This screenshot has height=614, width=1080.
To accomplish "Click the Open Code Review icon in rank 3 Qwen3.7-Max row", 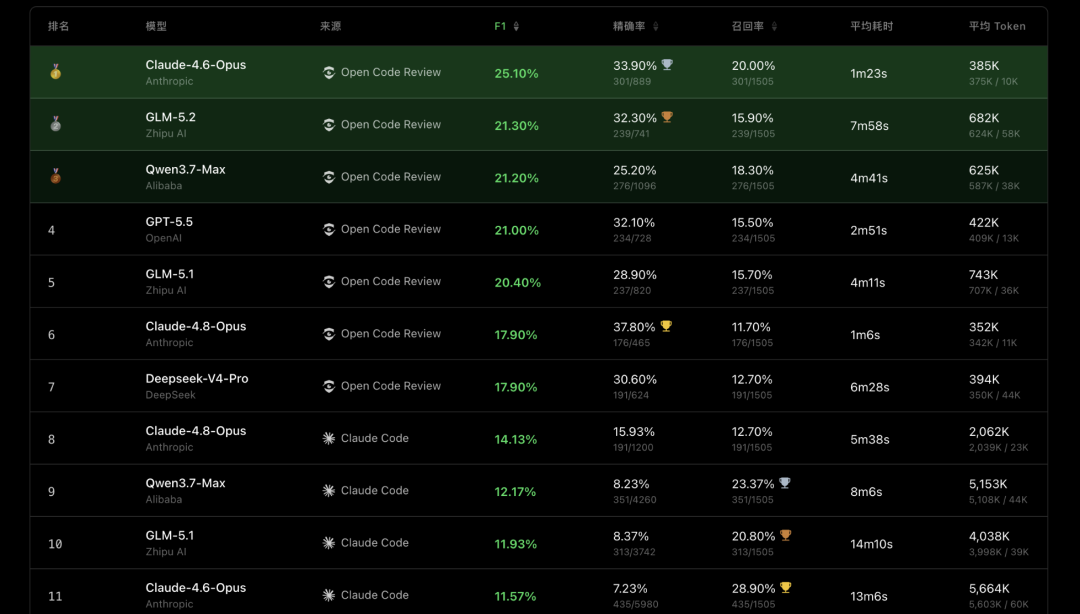I will (329, 177).
